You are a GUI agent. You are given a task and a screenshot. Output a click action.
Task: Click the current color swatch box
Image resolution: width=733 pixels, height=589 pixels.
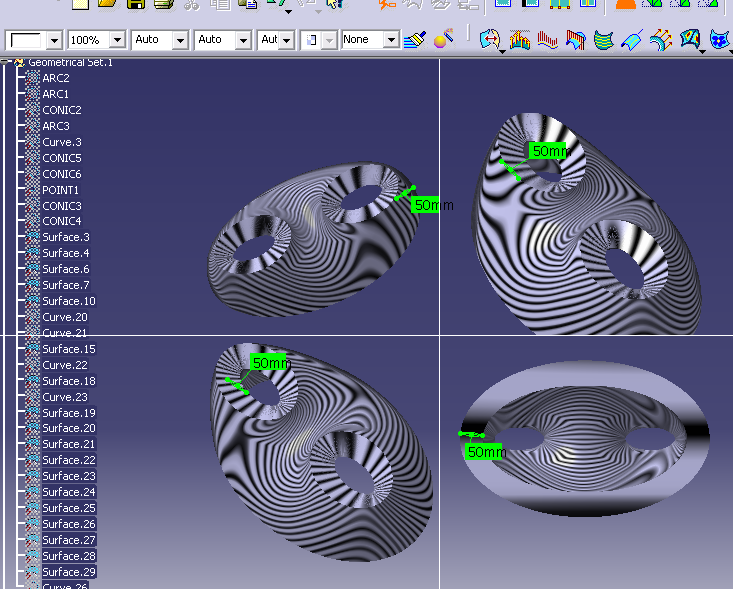[x=26, y=40]
